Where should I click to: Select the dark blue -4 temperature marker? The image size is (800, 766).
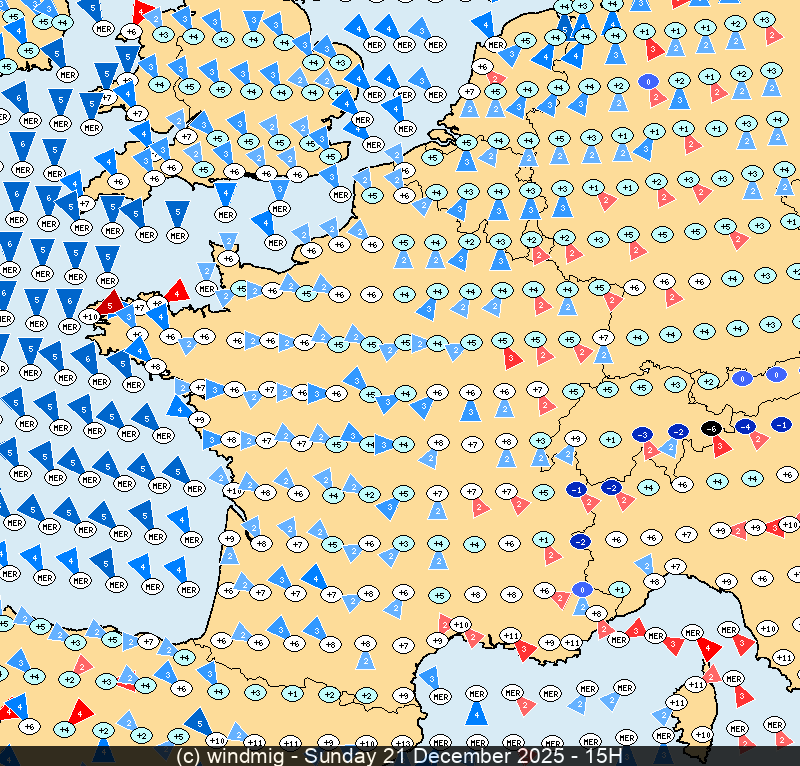coord(745,426)
